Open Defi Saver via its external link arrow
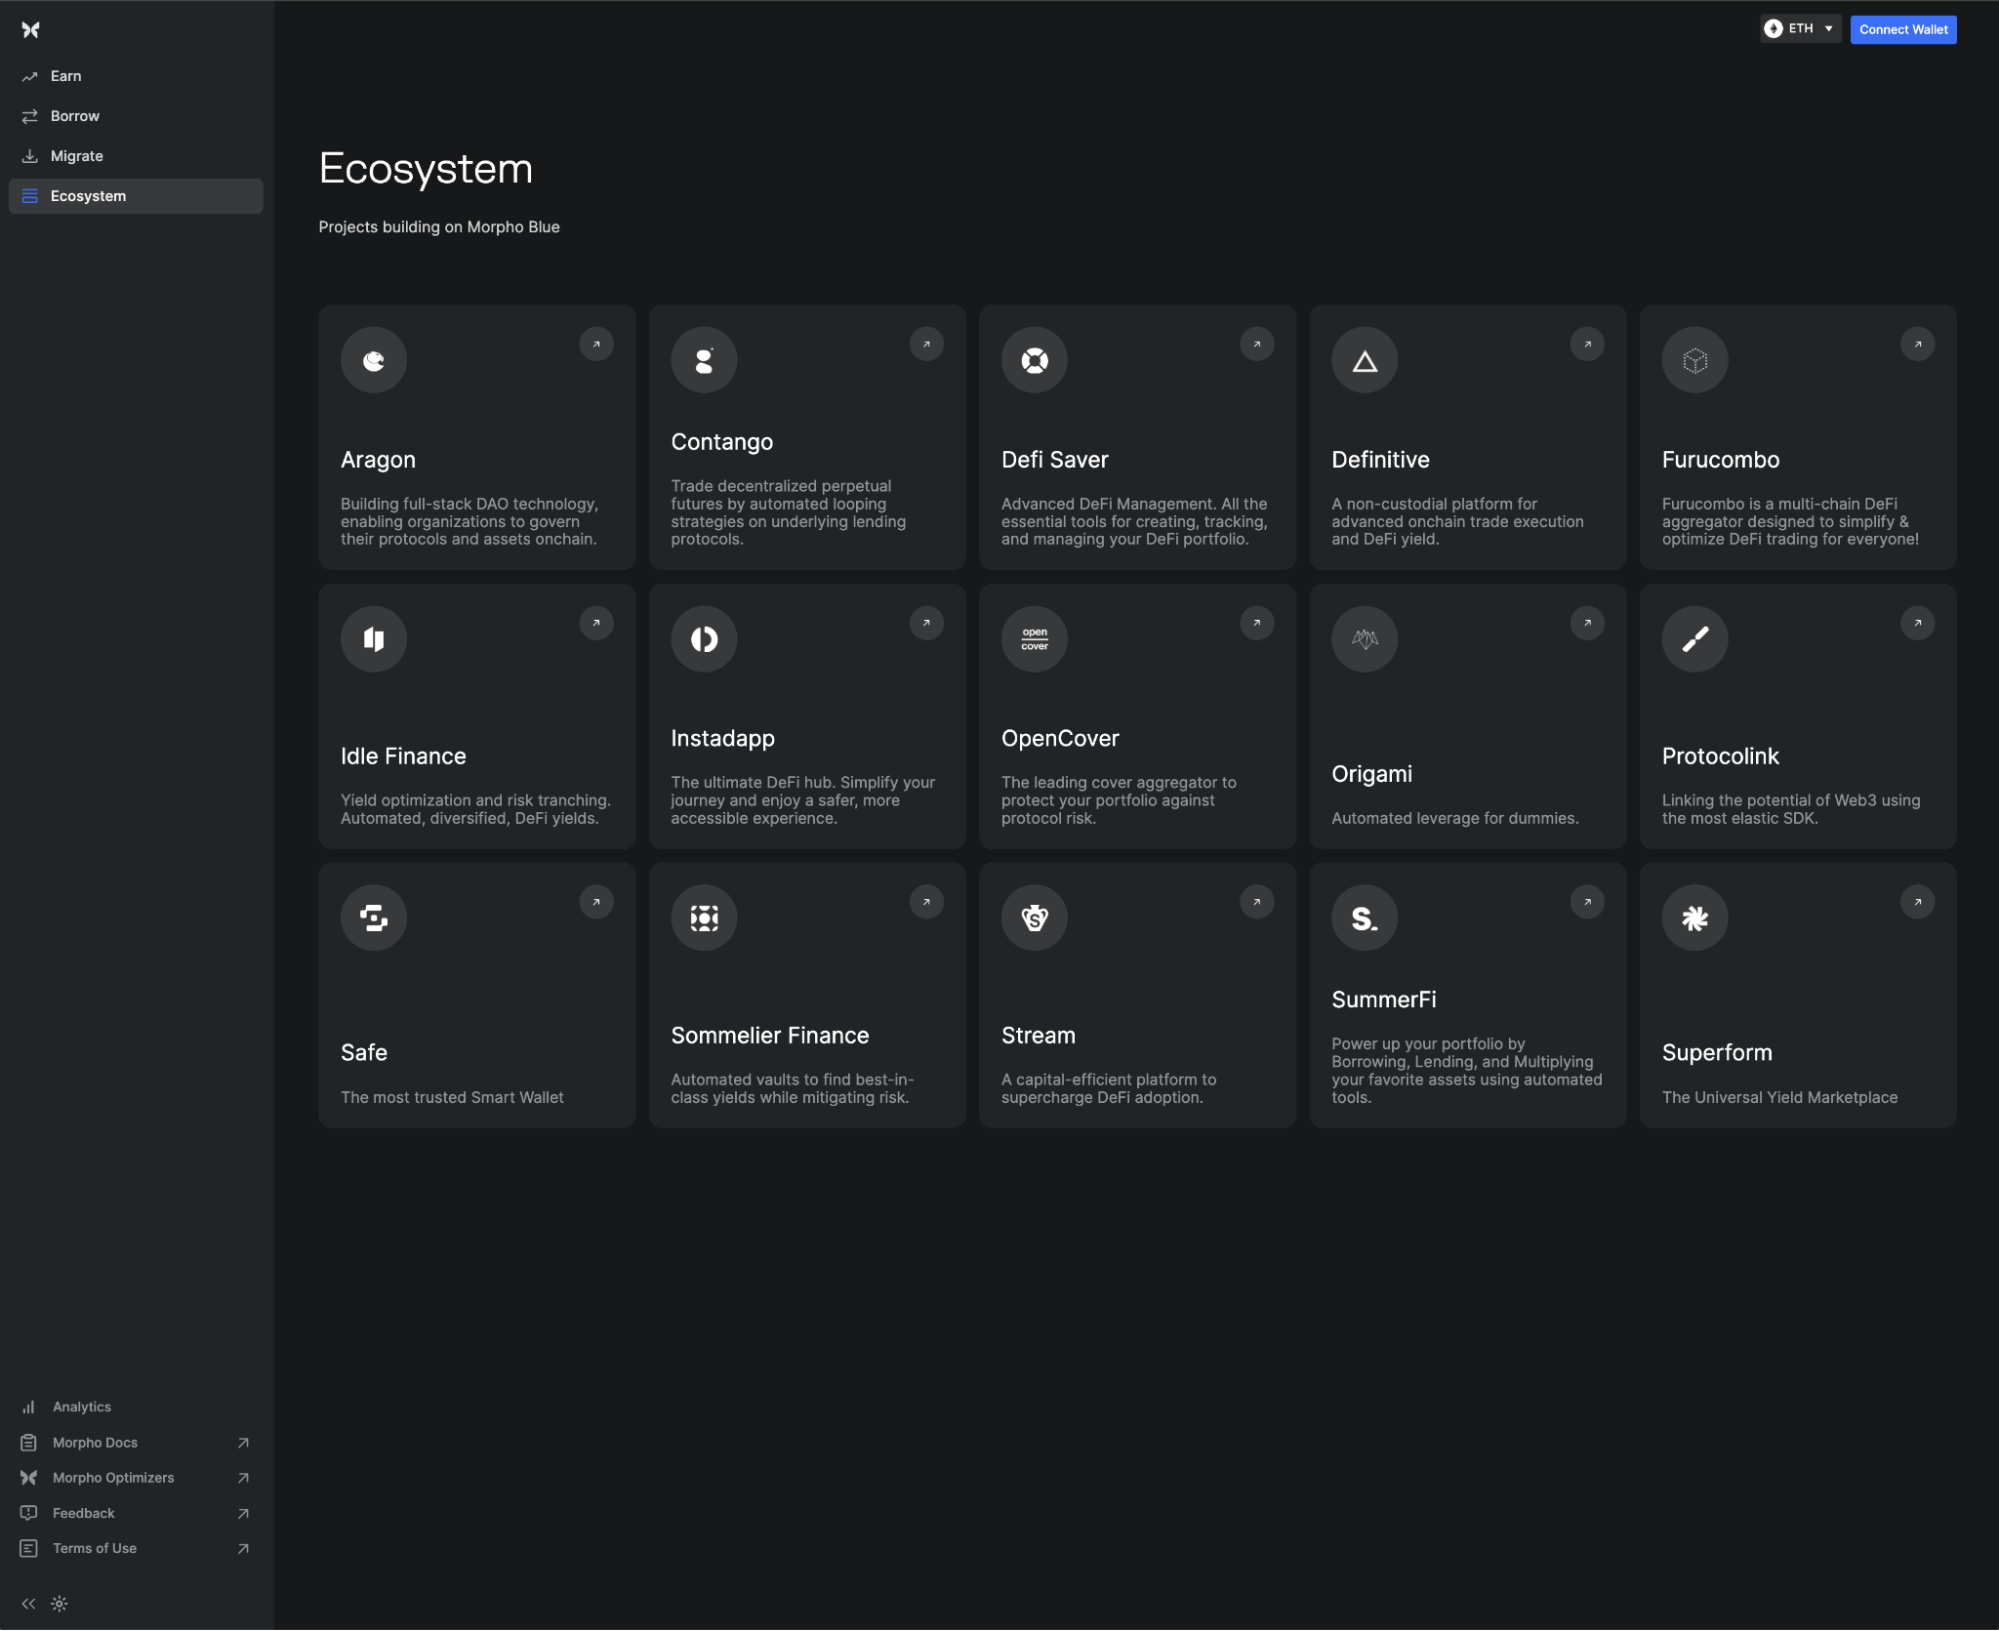The height and width of the screenshot is (1631, 1999). pos(1257,344)
